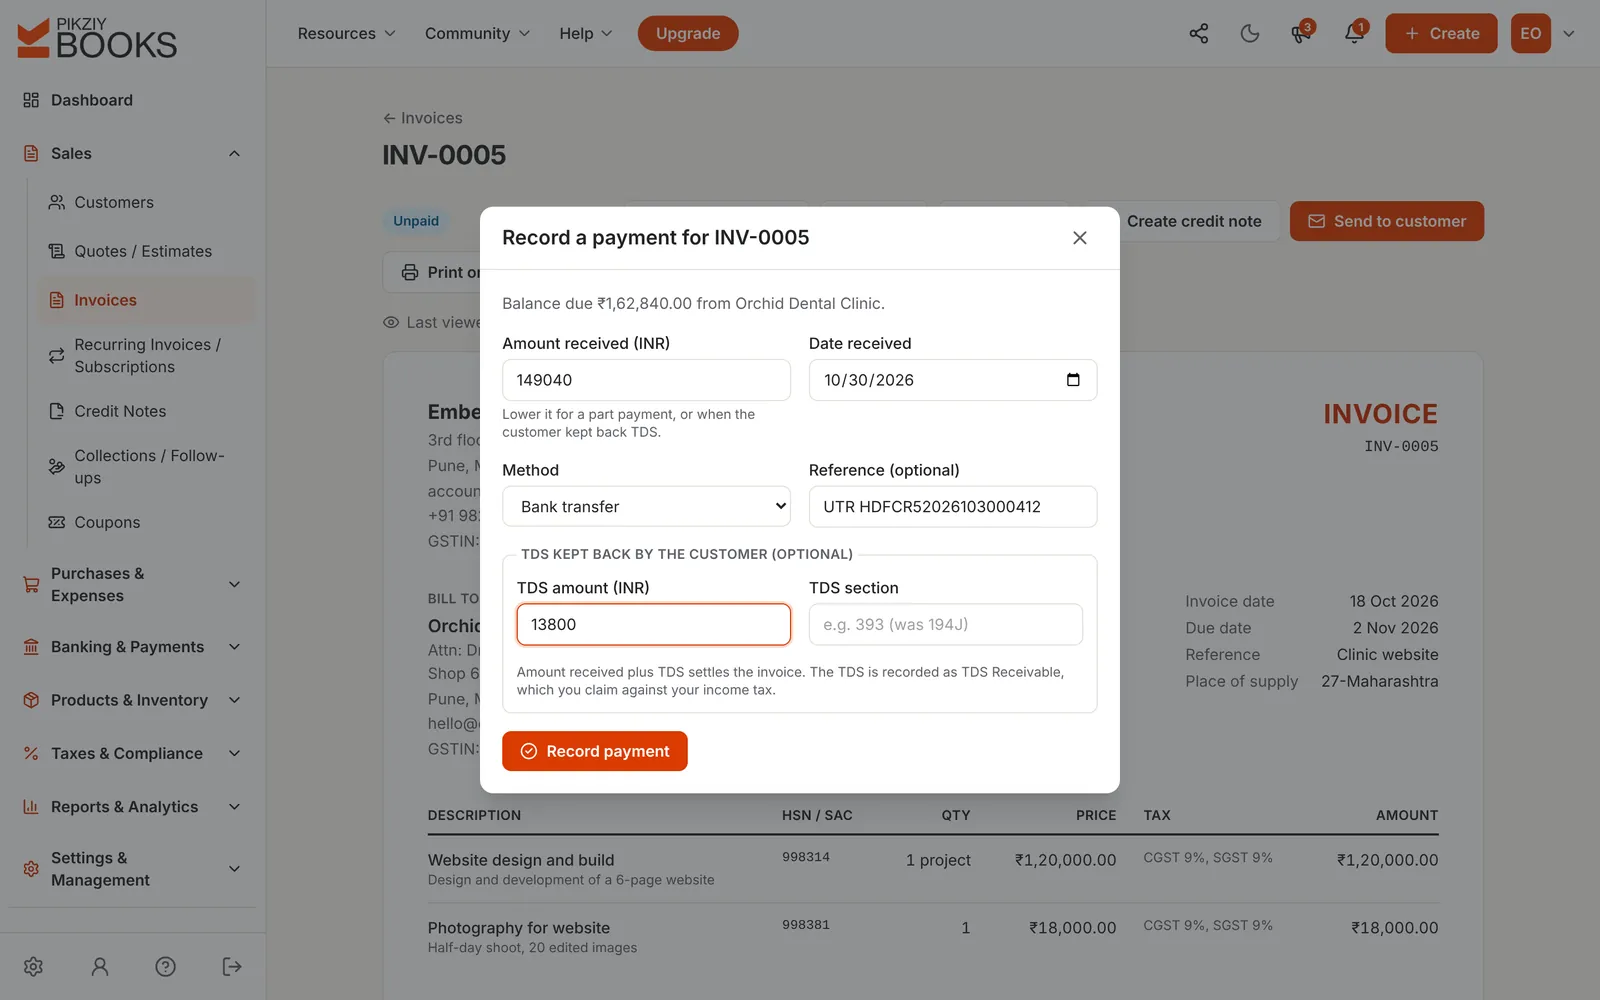Expand Reports & Analytics section
The height and width of the screenshot is (1000, 1600).
pos(132,807)
